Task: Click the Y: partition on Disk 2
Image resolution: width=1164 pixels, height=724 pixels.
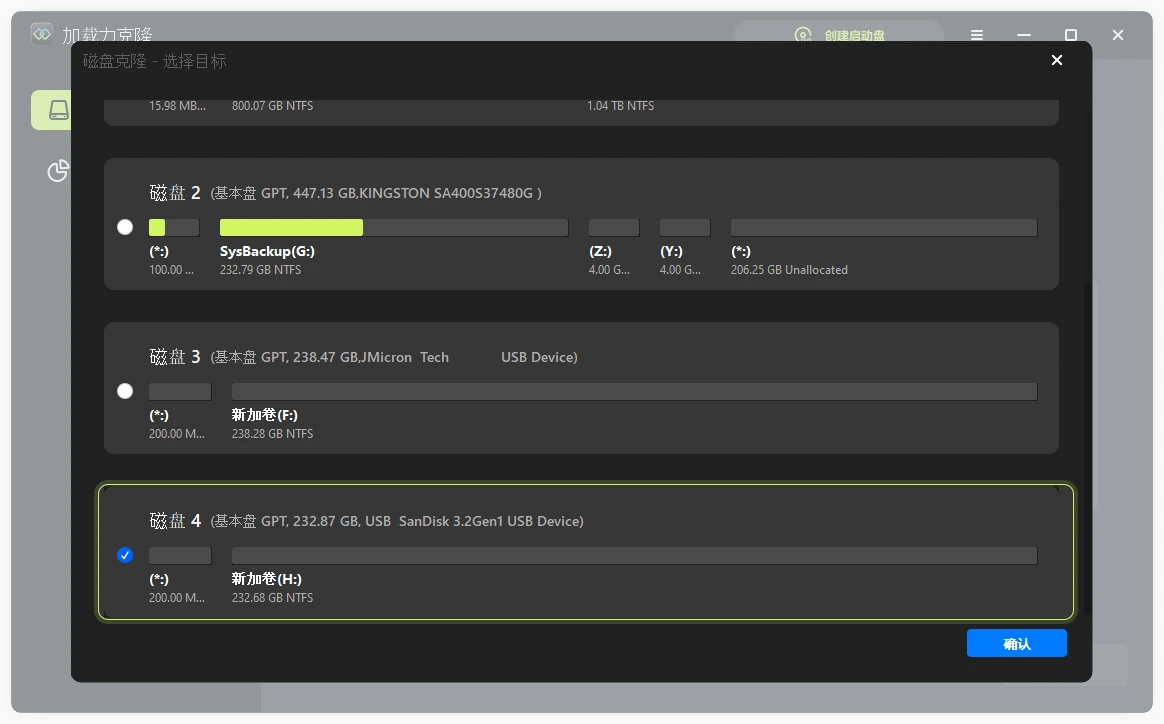Action: tap(684, 228)
